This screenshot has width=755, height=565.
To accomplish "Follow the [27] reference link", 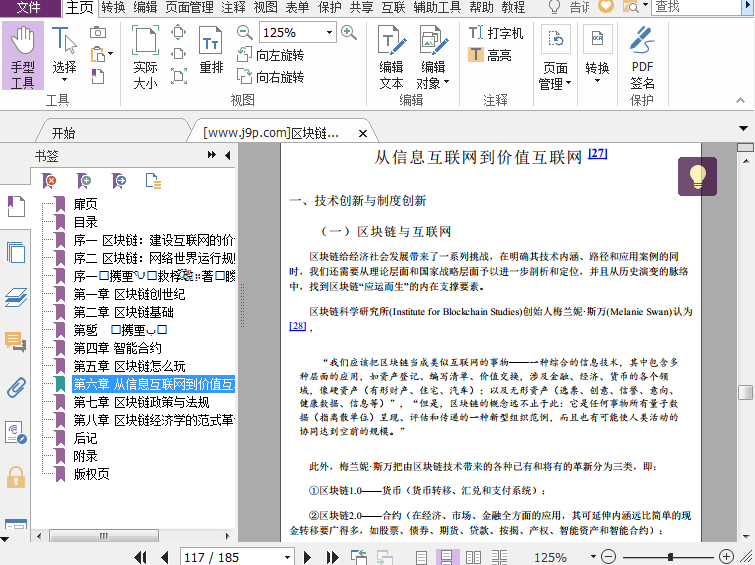I will (598, 153).
